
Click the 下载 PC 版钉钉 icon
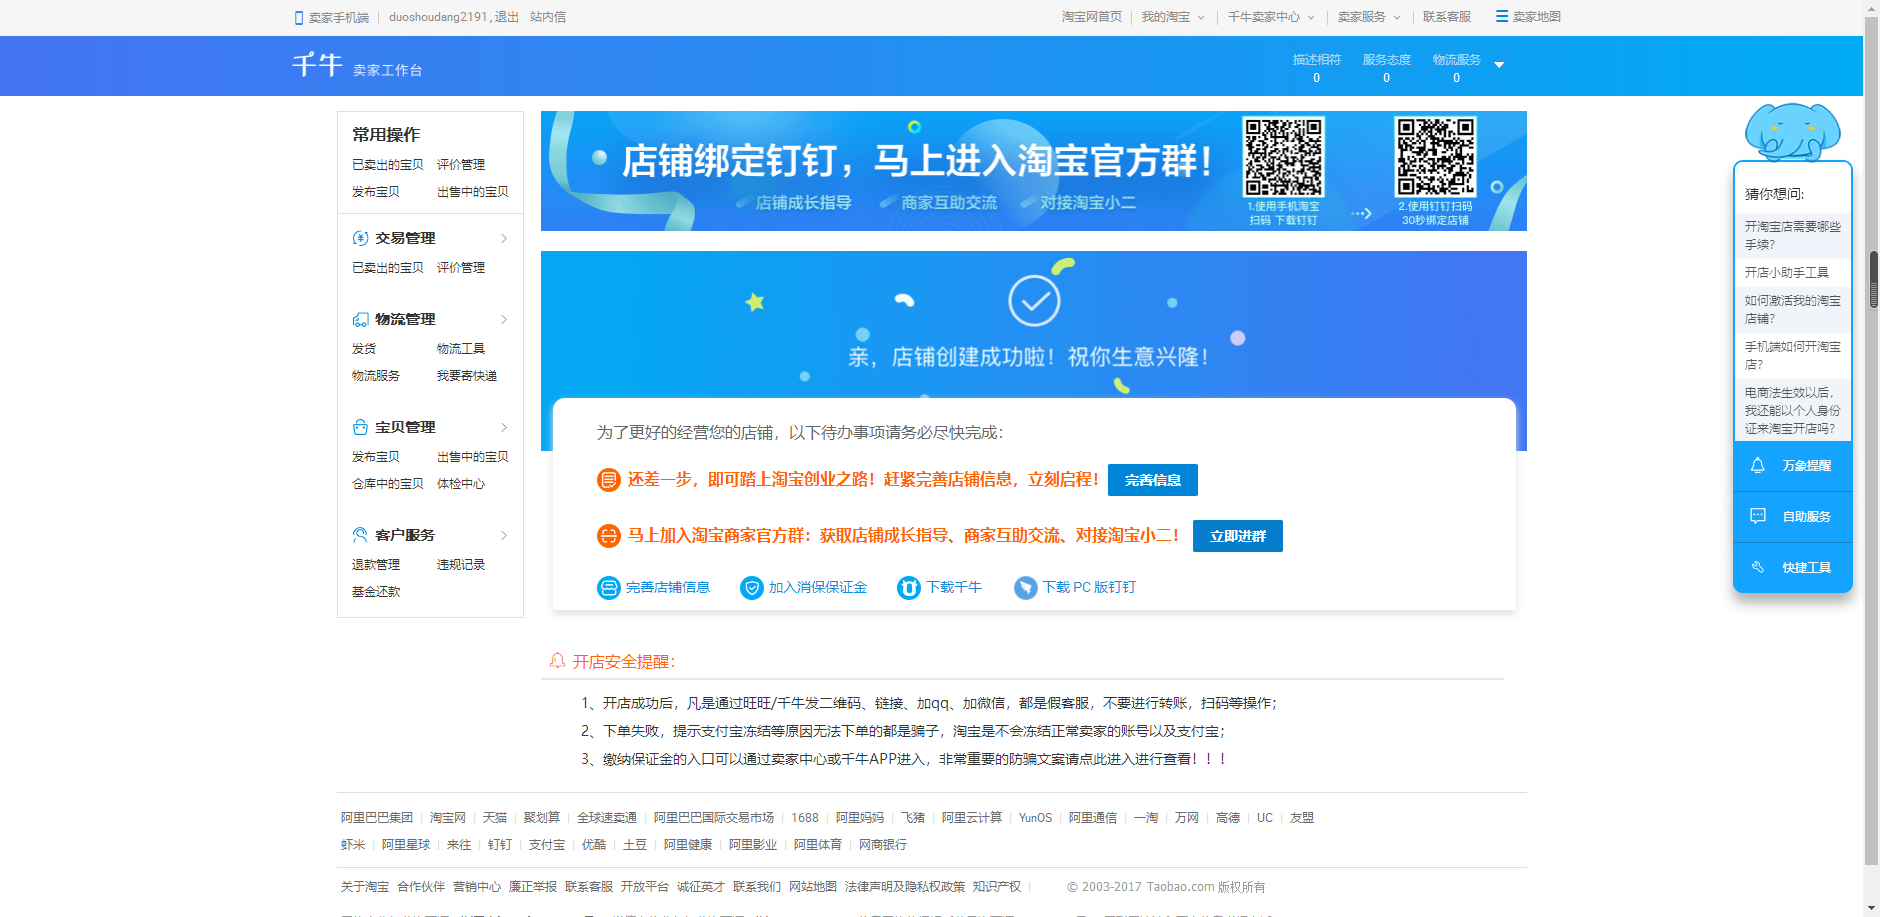[x=1025, y=588]
